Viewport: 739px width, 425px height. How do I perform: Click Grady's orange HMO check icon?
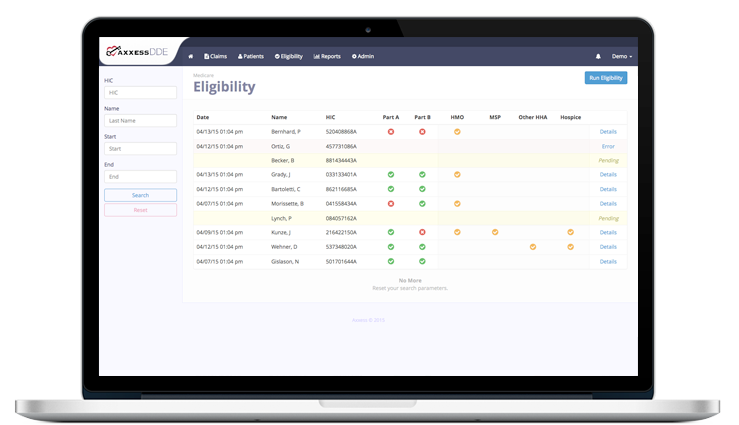point(457,174)
